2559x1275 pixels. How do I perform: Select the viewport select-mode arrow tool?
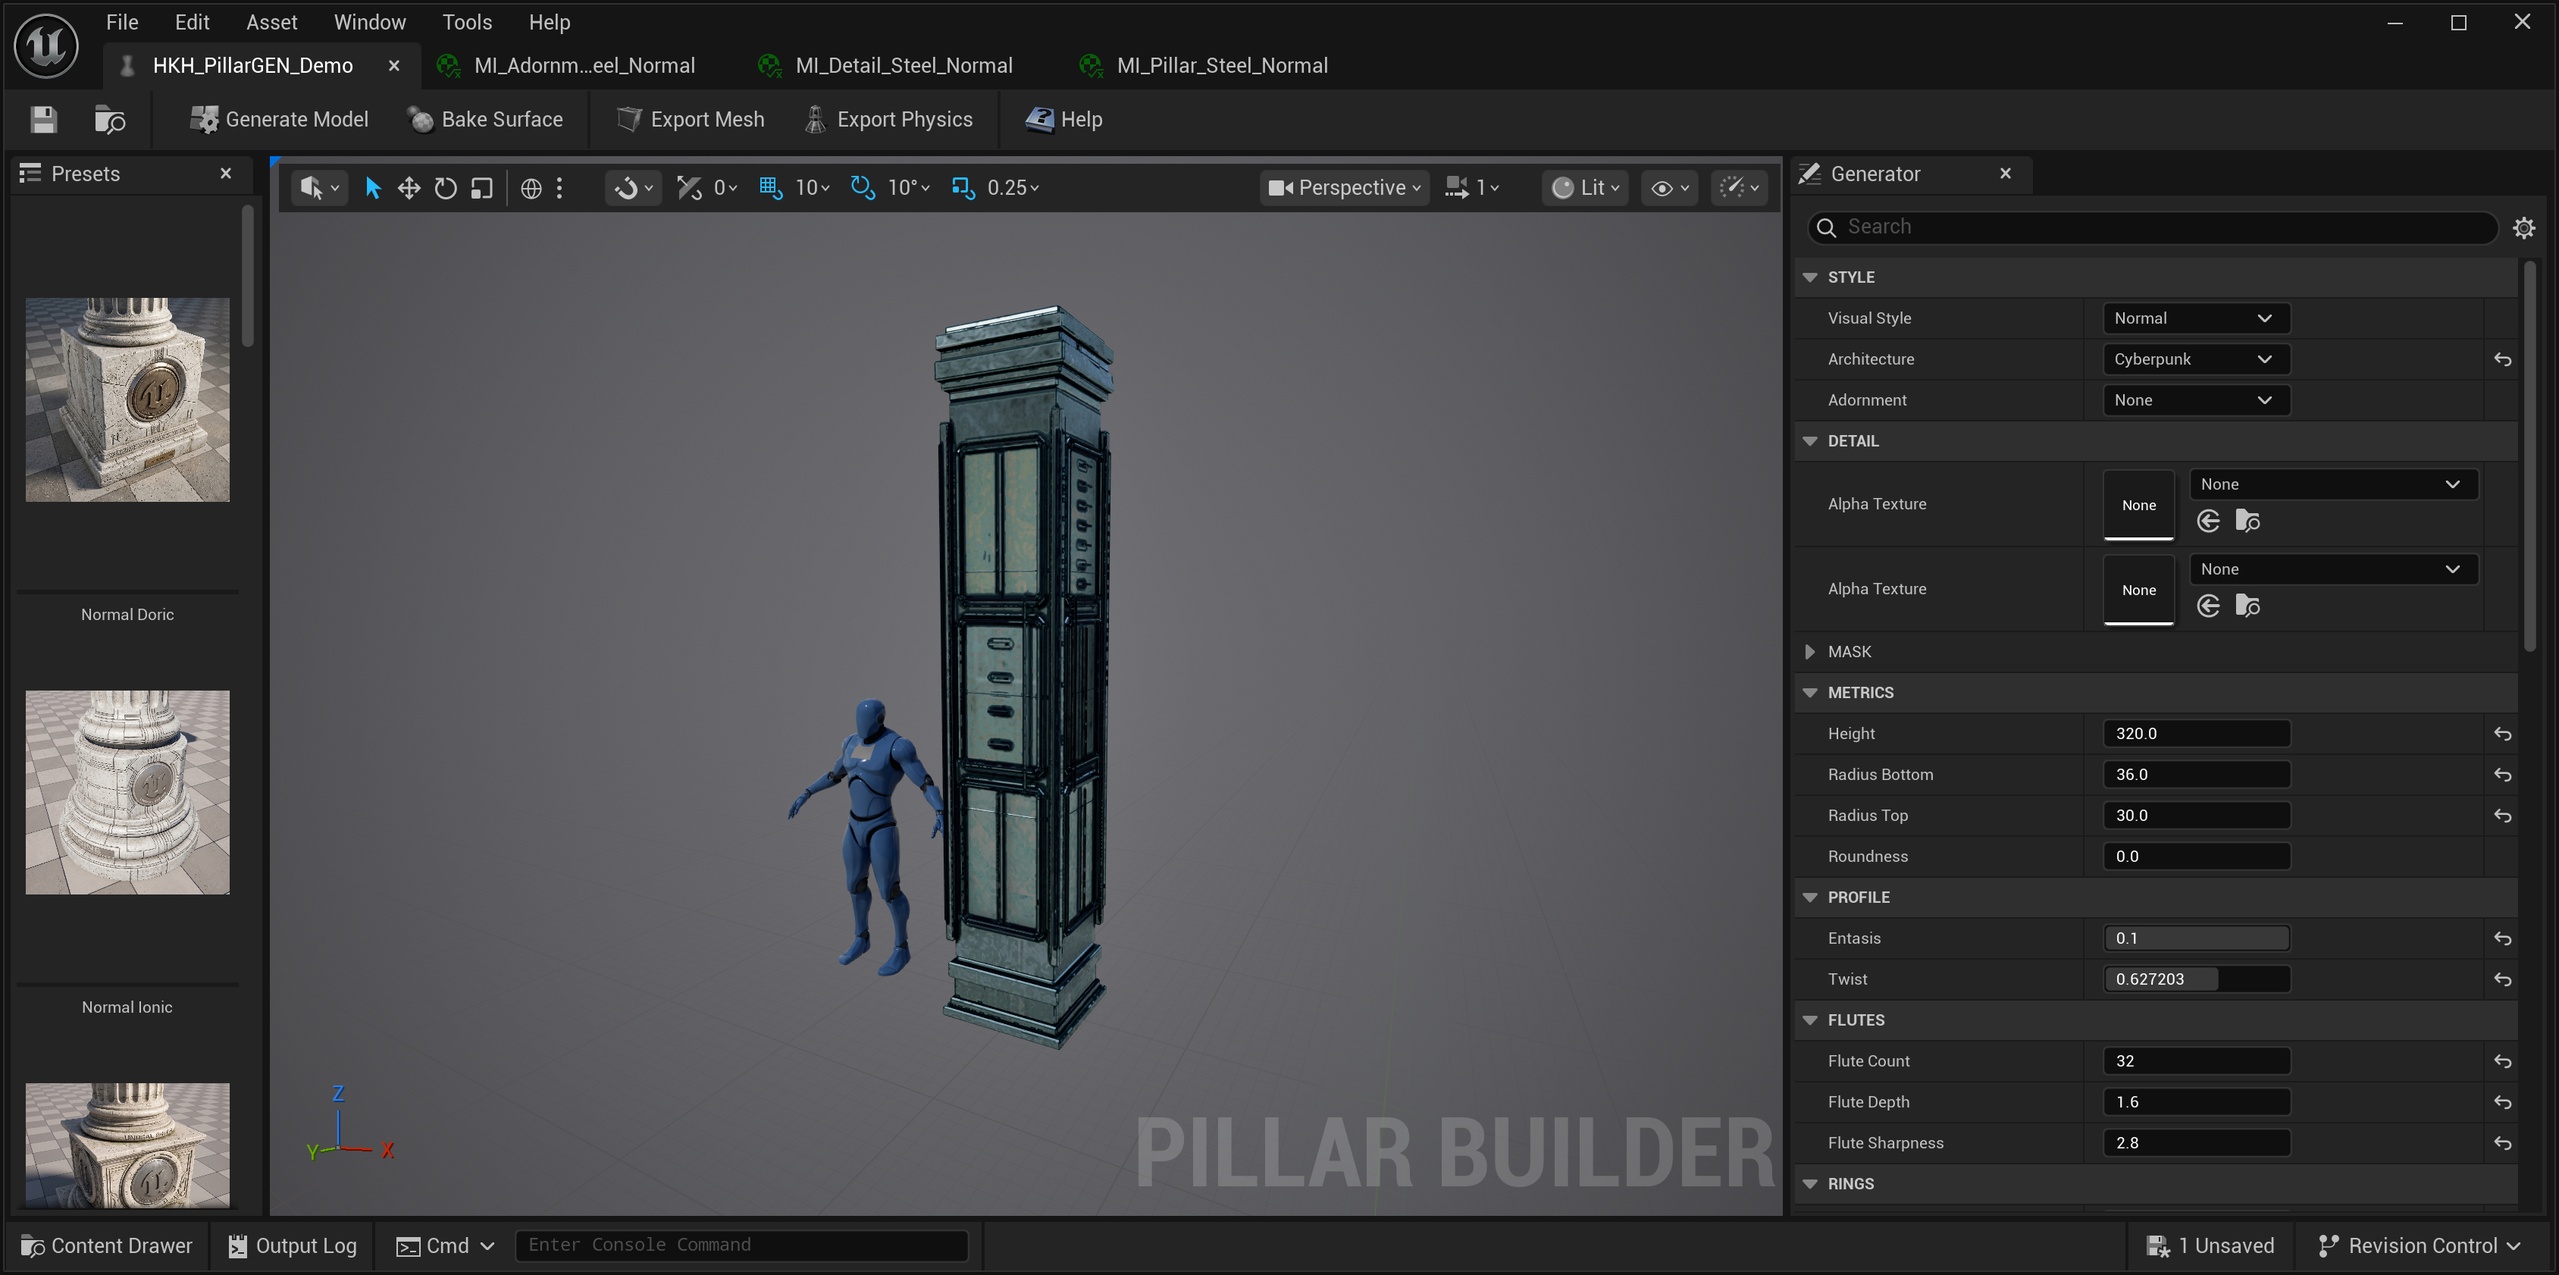point(373,188)
